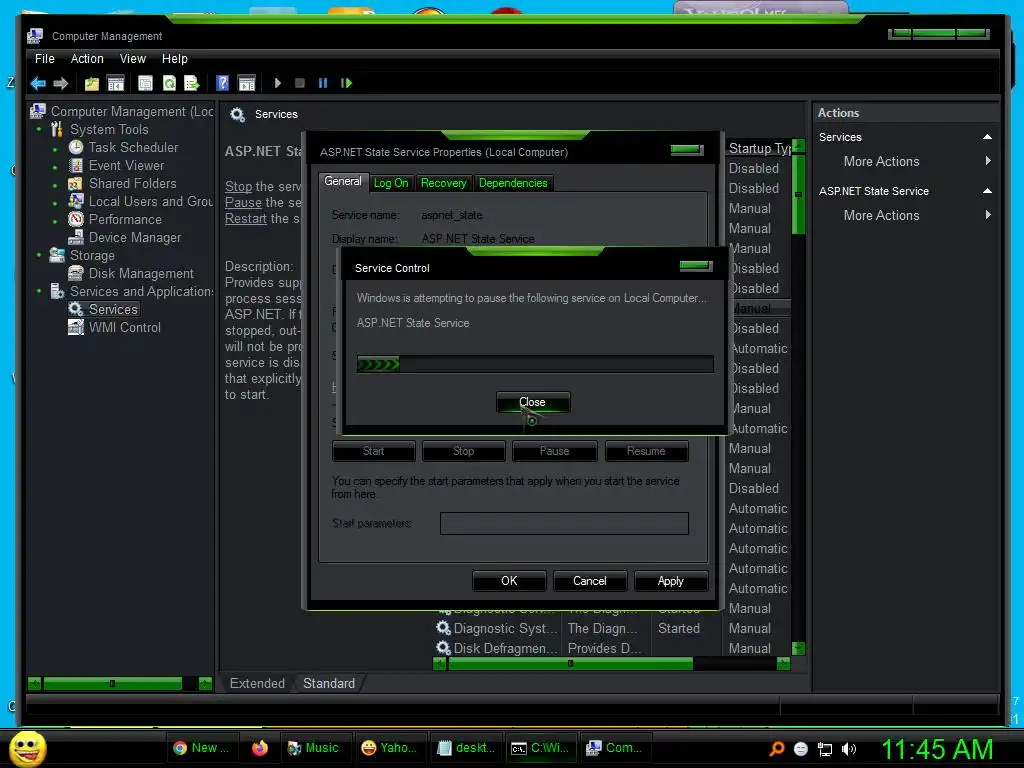
Task: Click the Start Service play icon
Action: (x=278, y=83)
